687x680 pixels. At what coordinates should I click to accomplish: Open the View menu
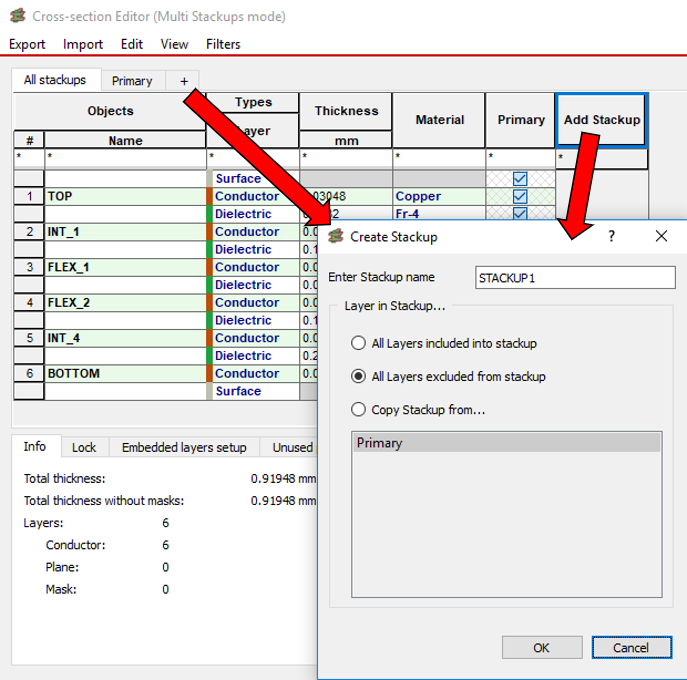[x=174, y=44]
